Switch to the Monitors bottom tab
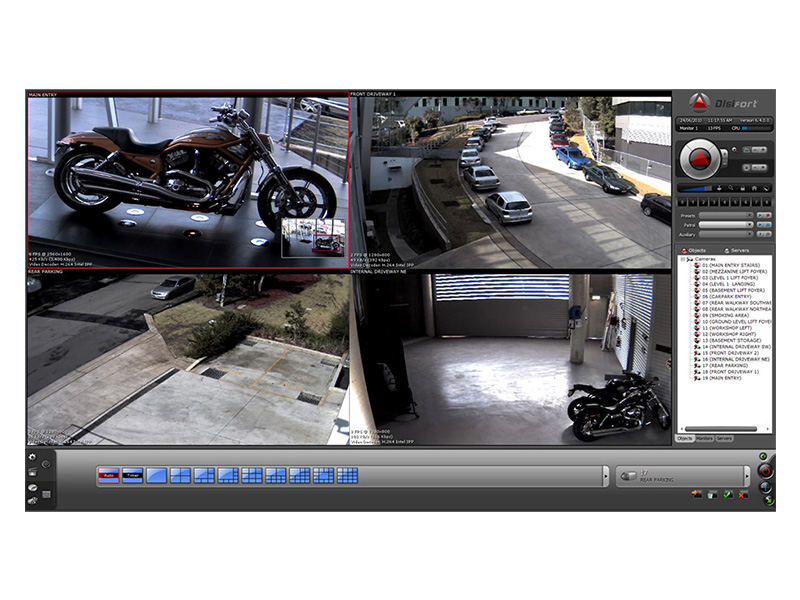The width and height of the screenshot is (800, 600). (x=704, y=439)
